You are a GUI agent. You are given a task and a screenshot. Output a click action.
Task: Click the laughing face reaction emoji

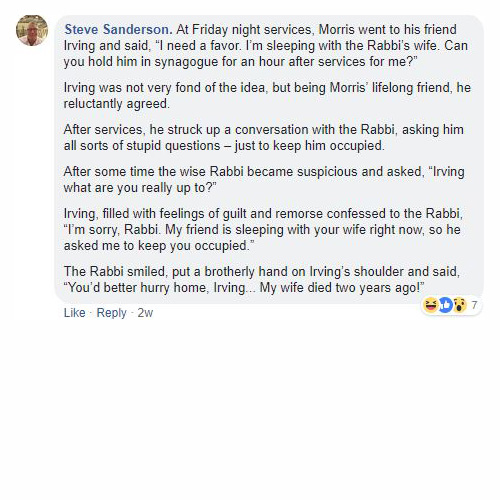431,305
